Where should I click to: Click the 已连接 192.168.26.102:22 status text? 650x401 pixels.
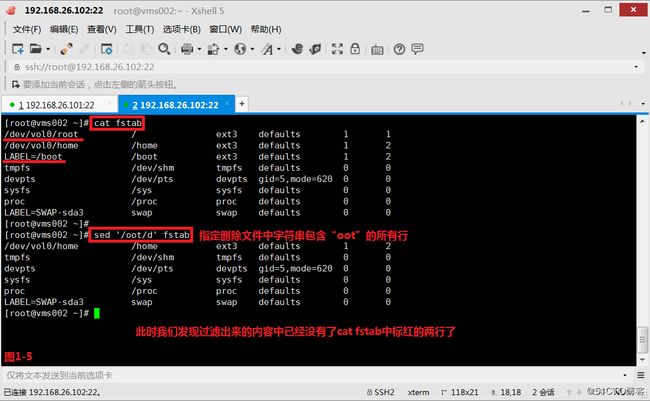(x=52, y=392)
